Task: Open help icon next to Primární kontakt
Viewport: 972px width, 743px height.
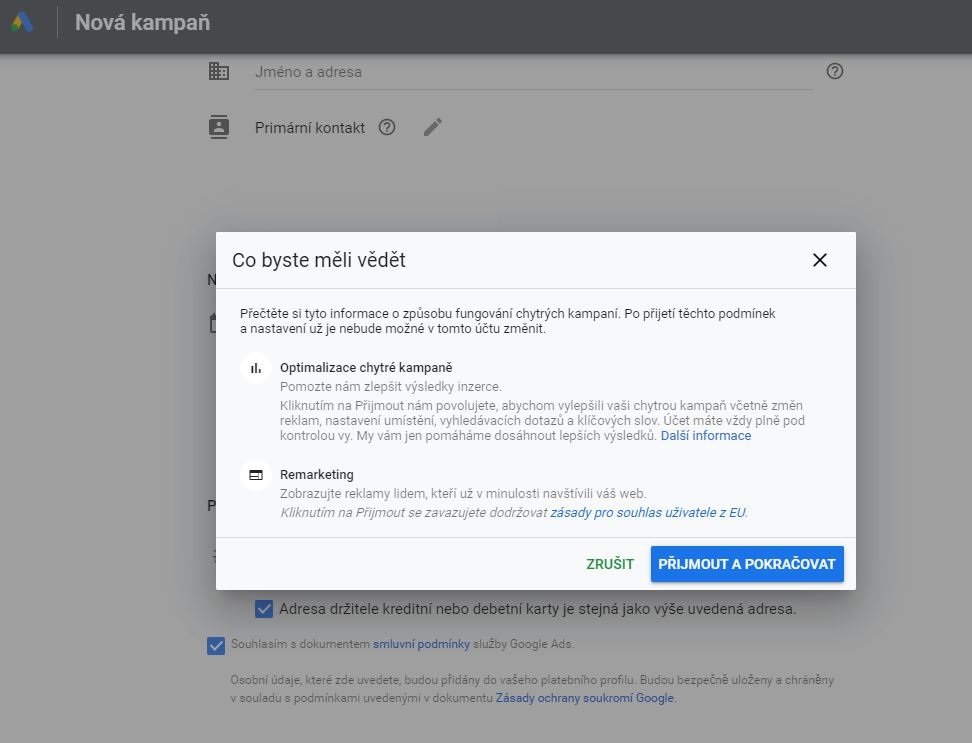Action: coord(387,127)
